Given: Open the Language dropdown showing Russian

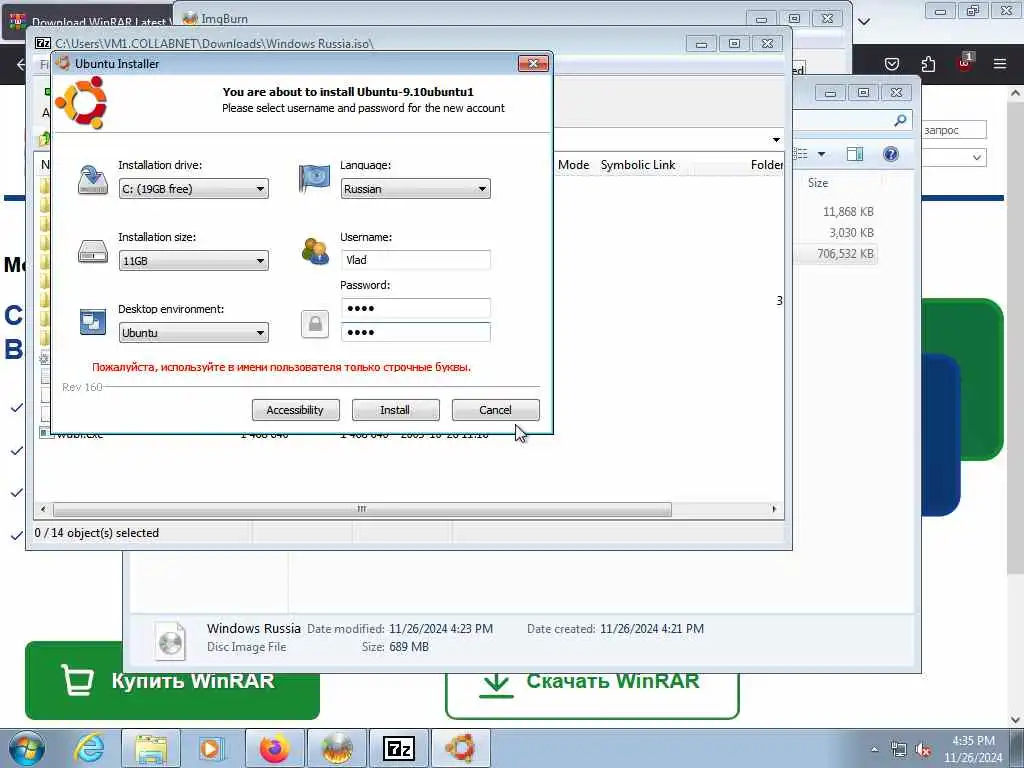Looking at the screenshot, I should 415,189.
